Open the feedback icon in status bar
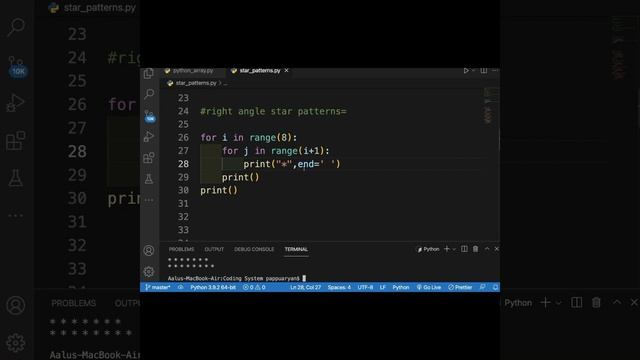Screen dimensions: 640x360 coord(482,287)
